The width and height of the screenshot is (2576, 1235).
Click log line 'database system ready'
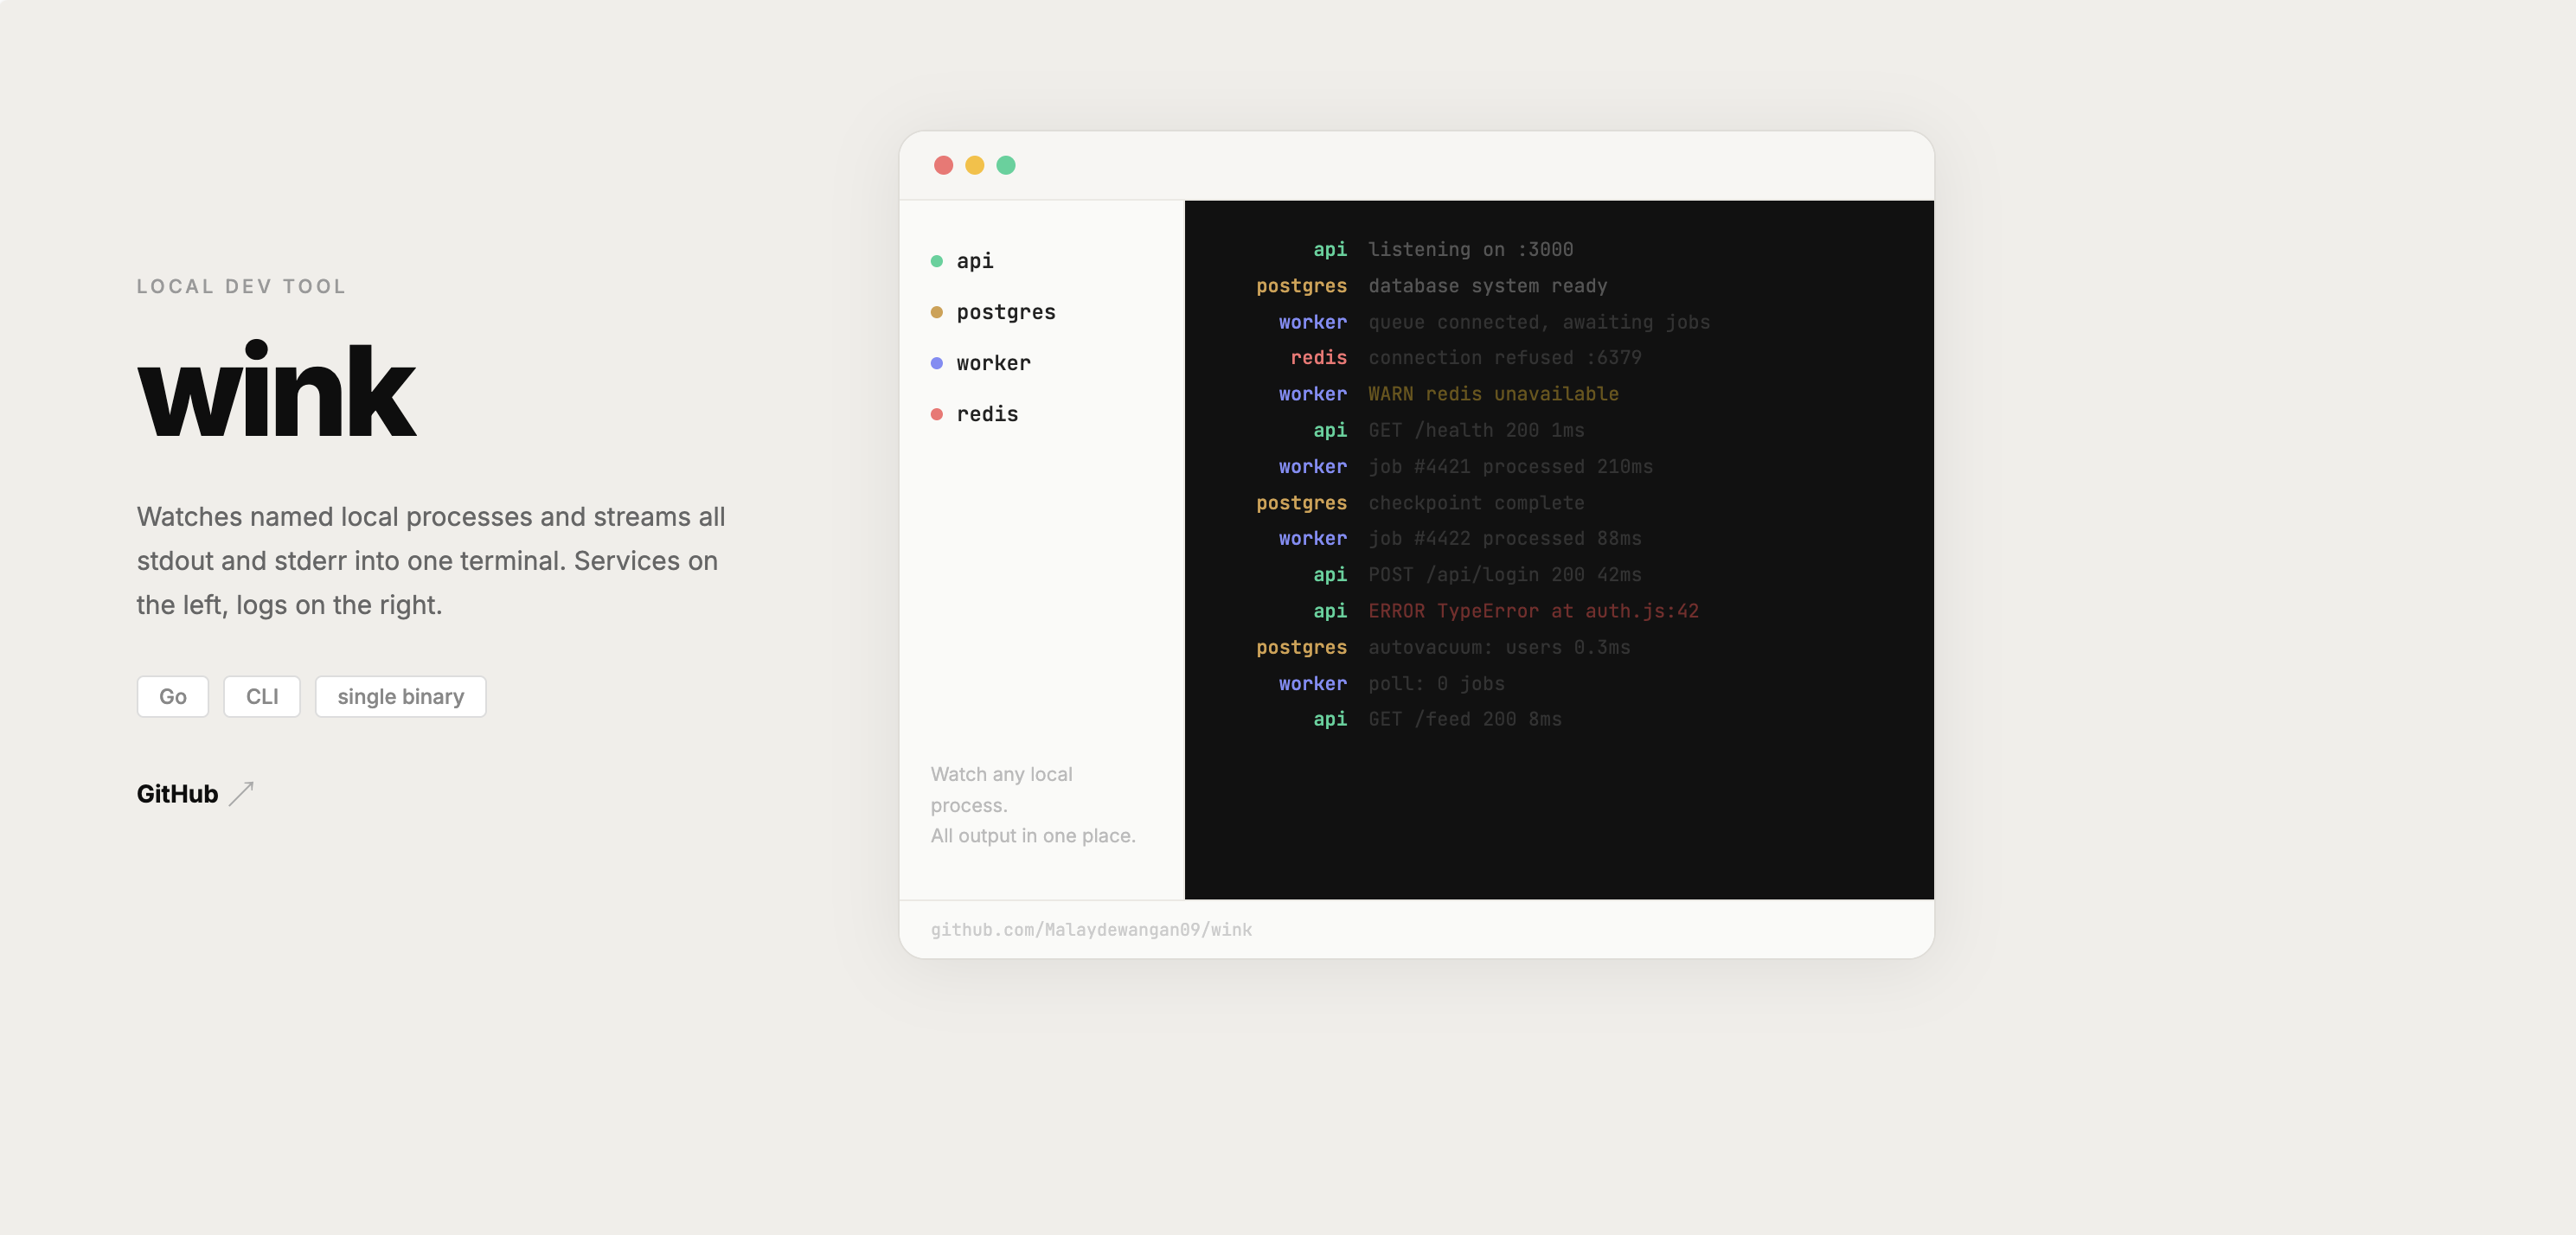click(x=1487, y=286)
